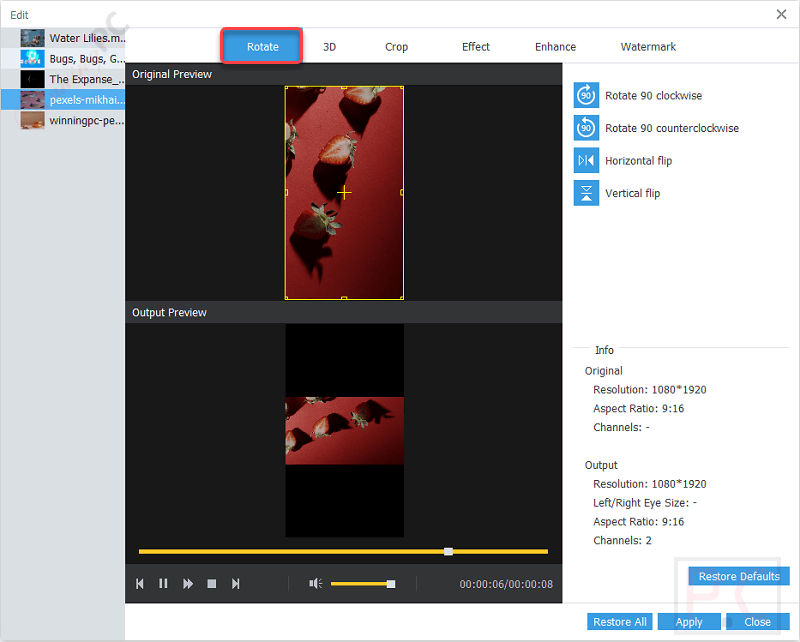Close the Edit dialog with X
This screenshot has width=800, height=642.
tap(781, 14)
